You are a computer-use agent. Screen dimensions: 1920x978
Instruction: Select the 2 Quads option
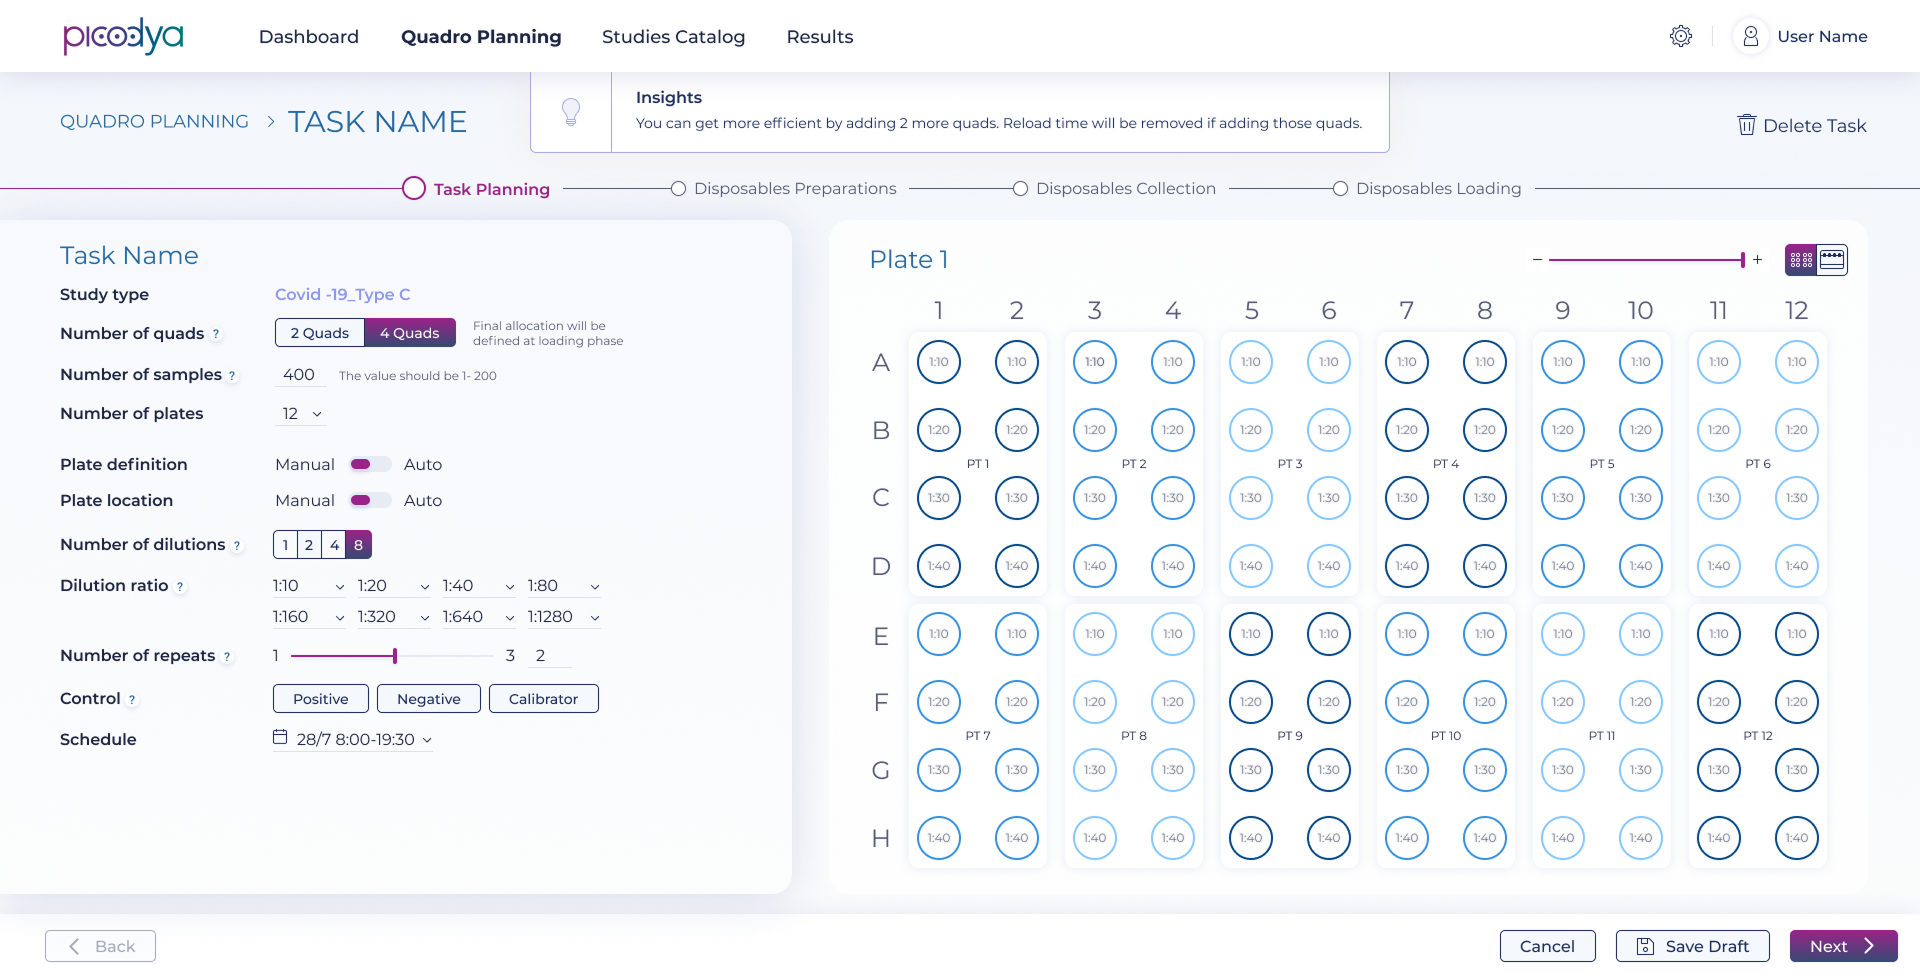coord(319,333)
